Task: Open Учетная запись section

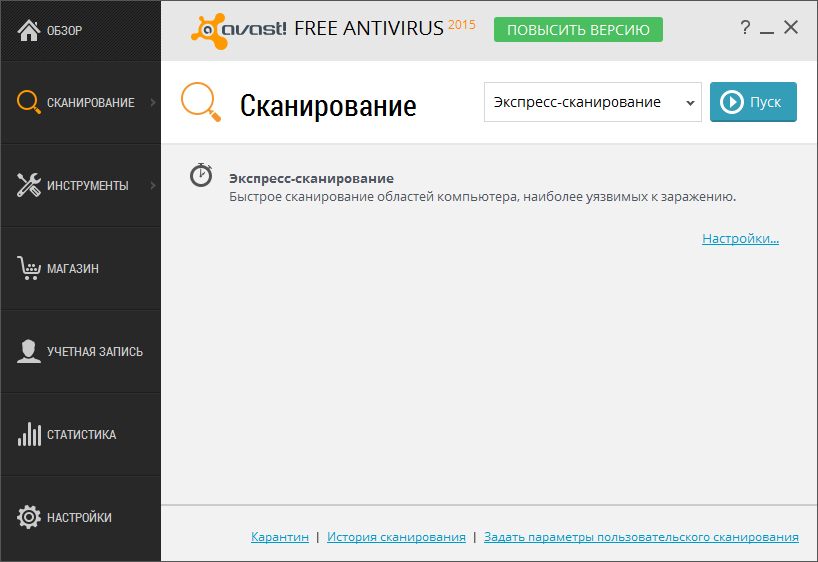Action: click(81, 352)
